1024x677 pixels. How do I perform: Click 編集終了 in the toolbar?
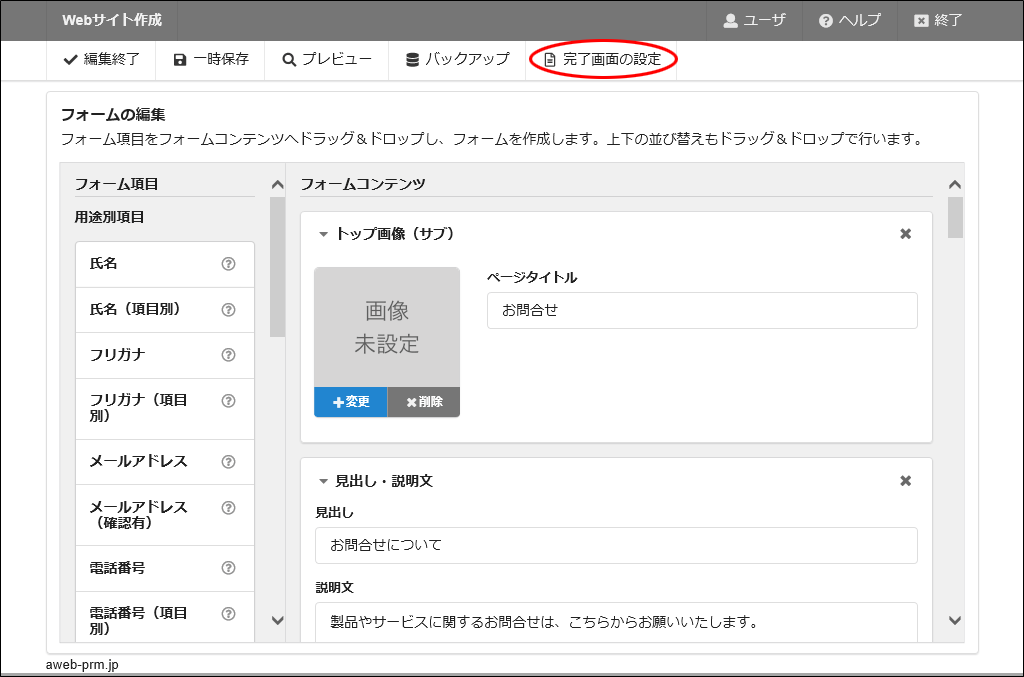point(101,60)
